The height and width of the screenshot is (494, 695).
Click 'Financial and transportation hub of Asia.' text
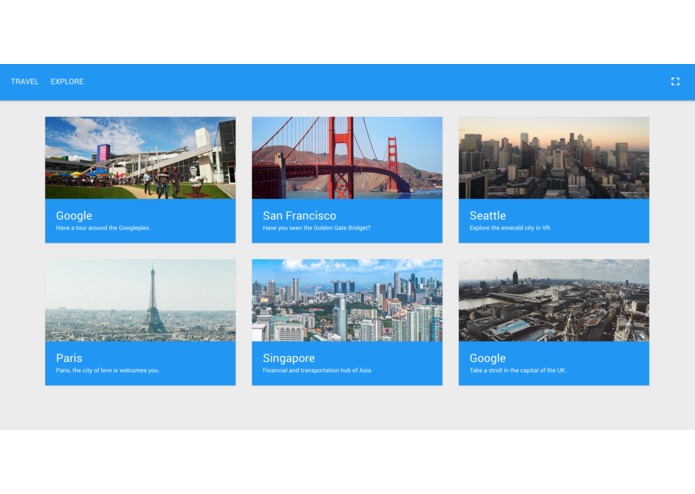pyautogui.click(x=317, y=370)
